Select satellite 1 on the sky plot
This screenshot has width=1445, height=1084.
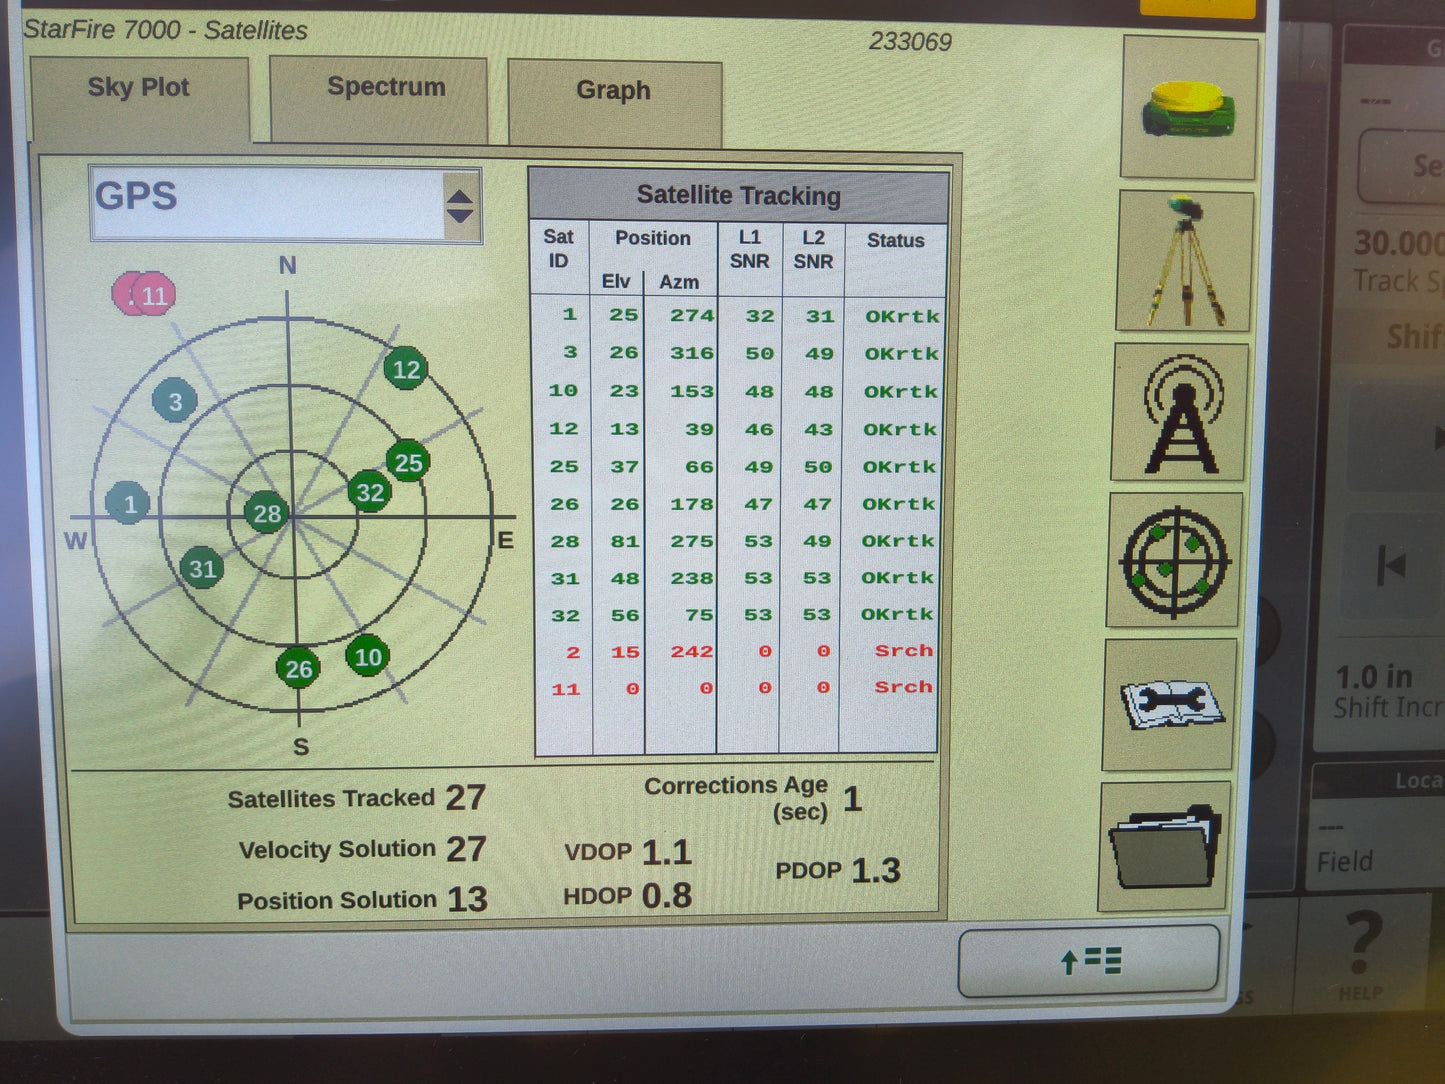128,504
